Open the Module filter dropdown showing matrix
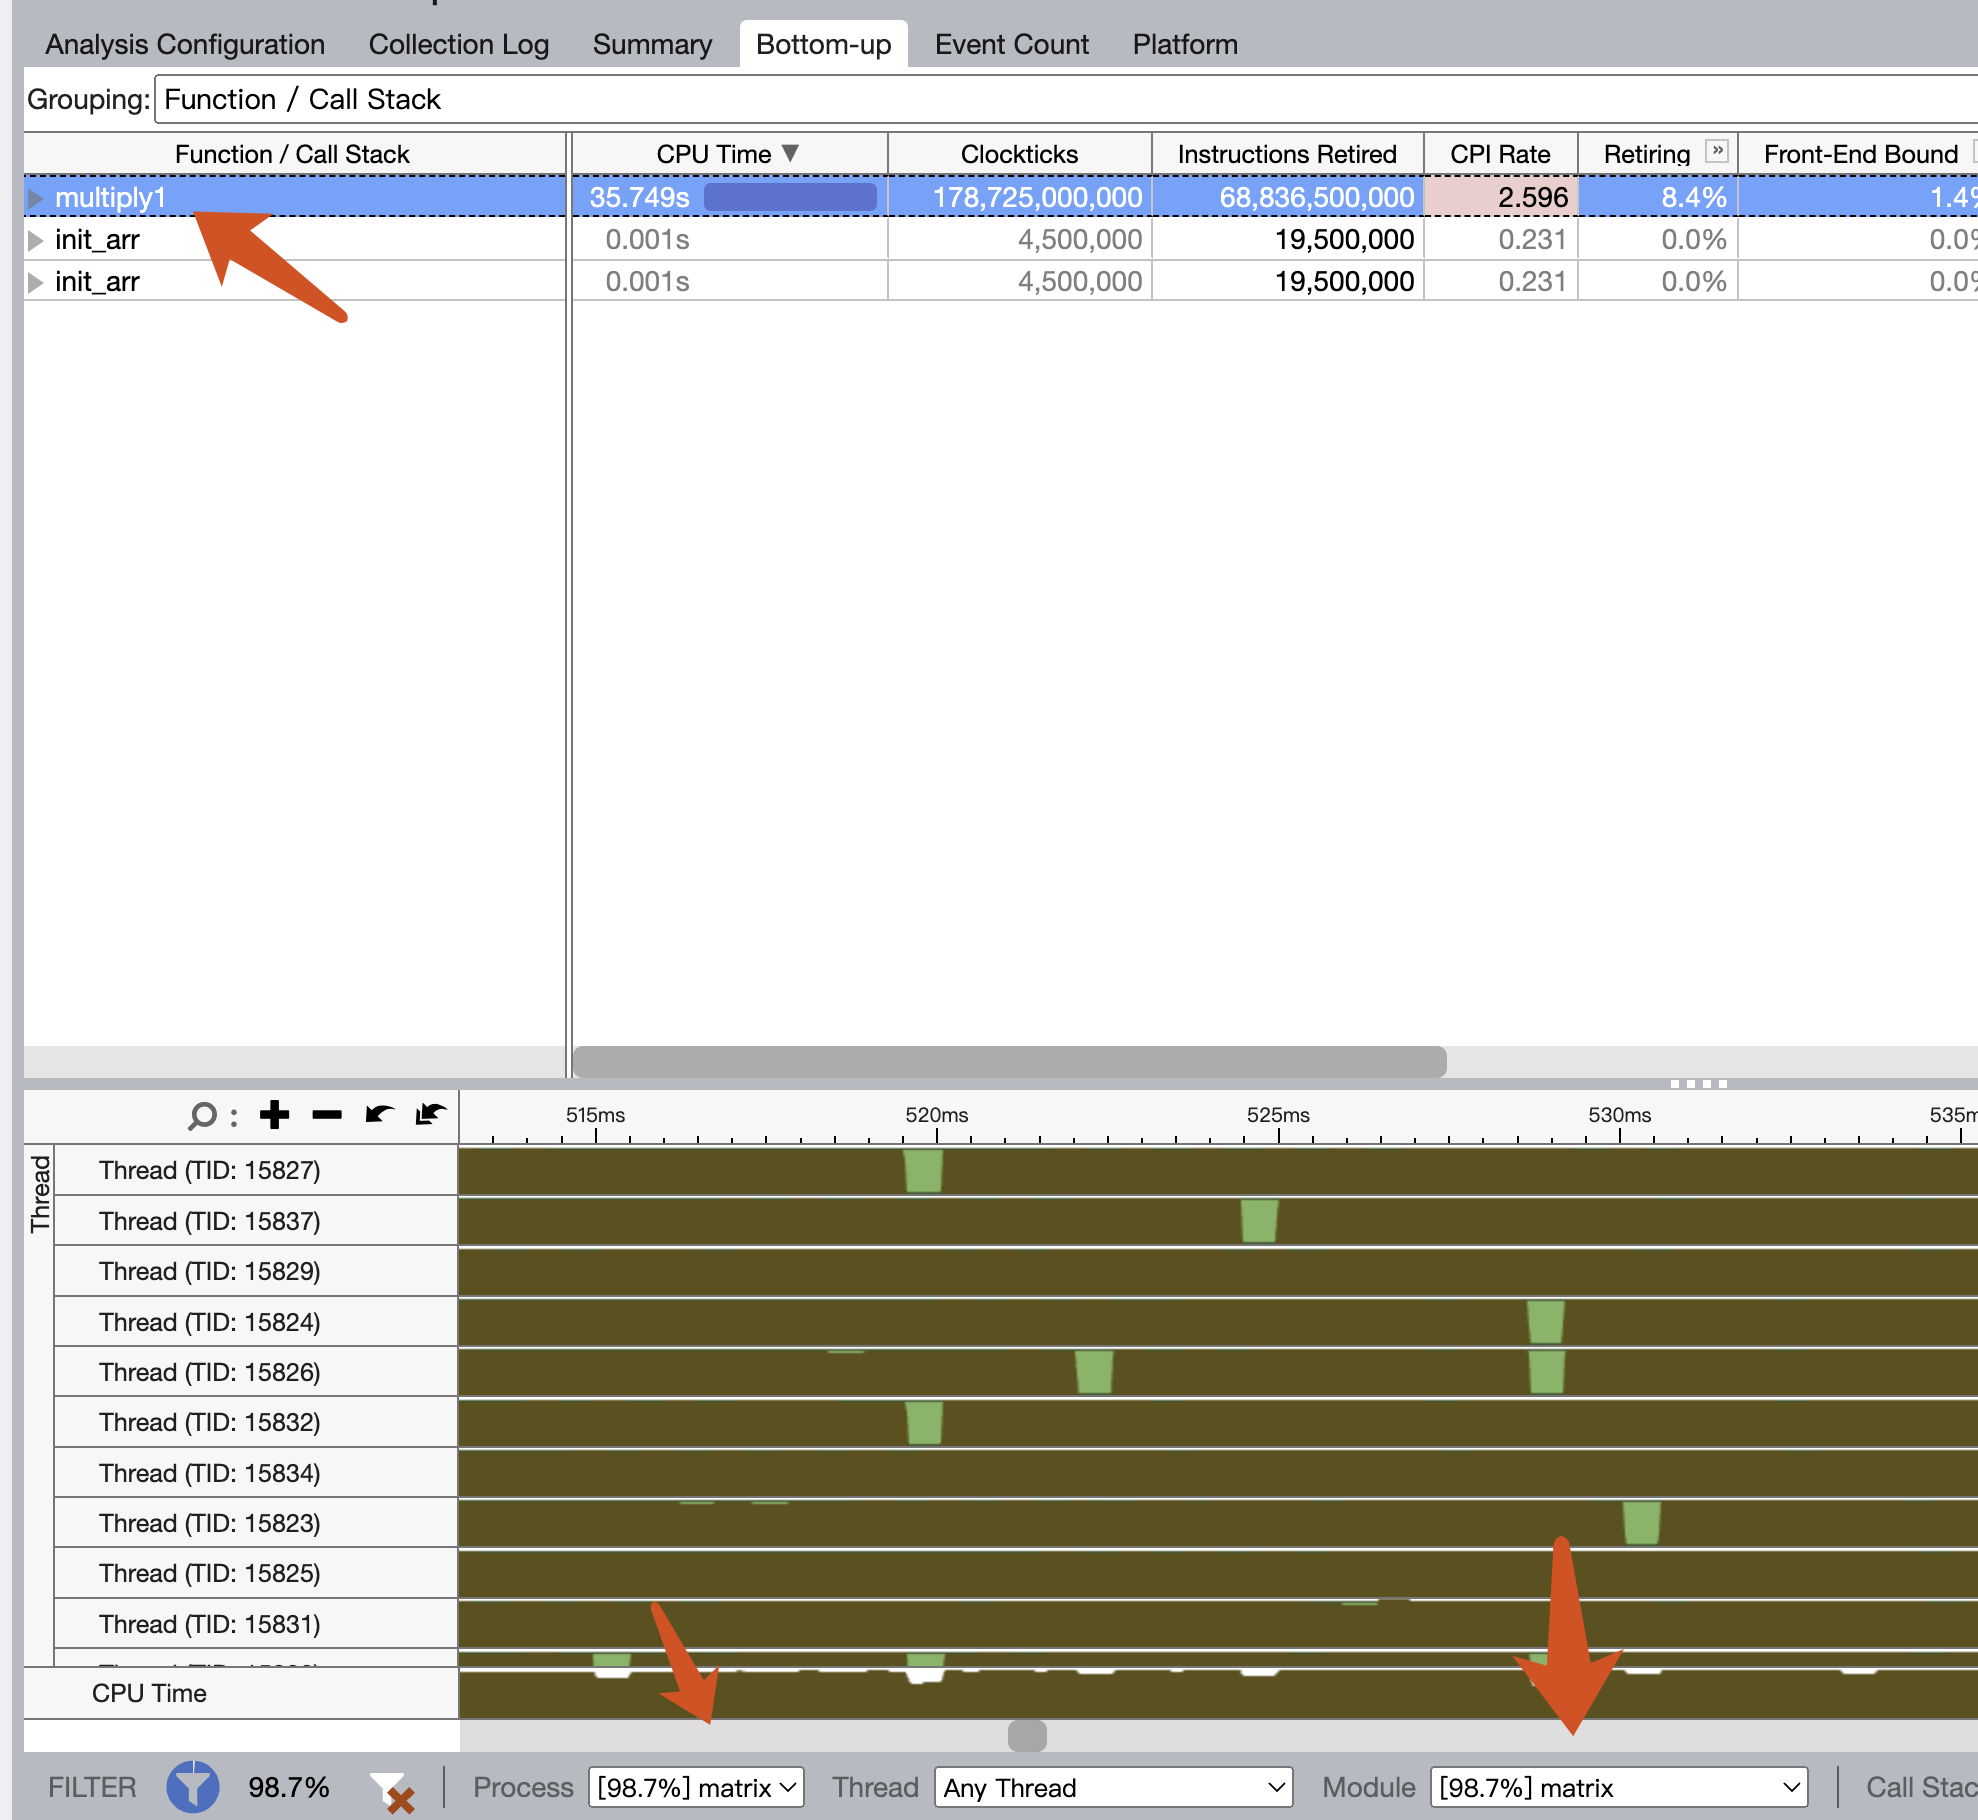This screenshot has height=1820, width=1978. coord(1618,1787)
